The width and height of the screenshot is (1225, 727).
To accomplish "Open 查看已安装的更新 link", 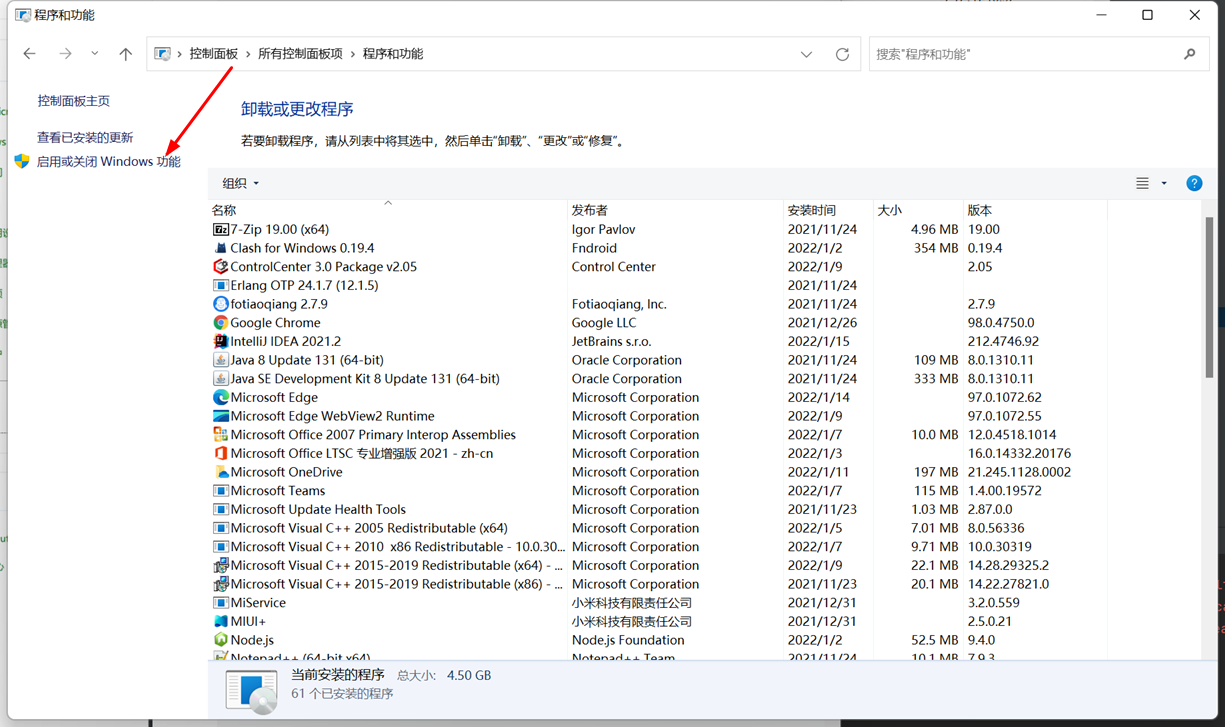I will [x=85, y=137].
